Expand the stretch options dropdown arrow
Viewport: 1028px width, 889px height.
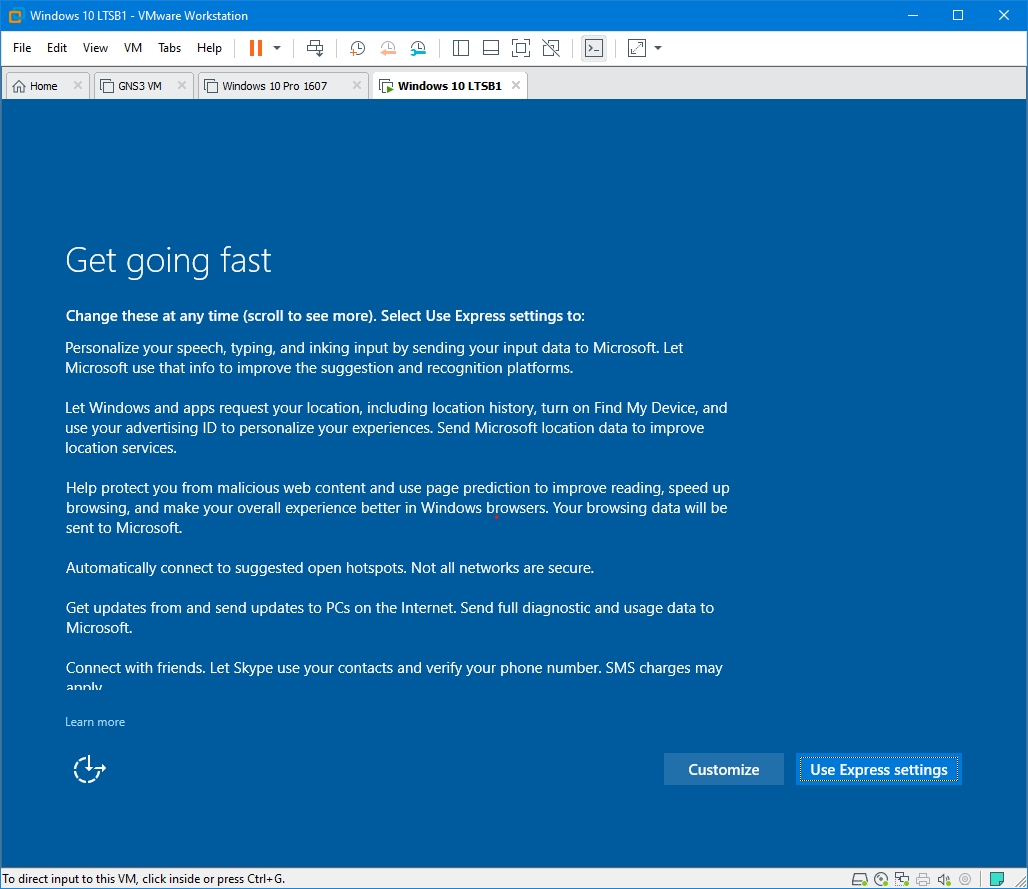point(658,48)
